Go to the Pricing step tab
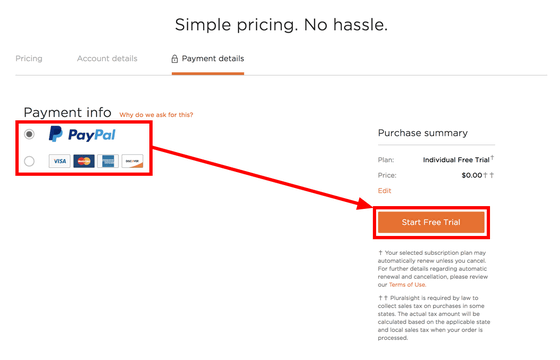 (29, 59)
